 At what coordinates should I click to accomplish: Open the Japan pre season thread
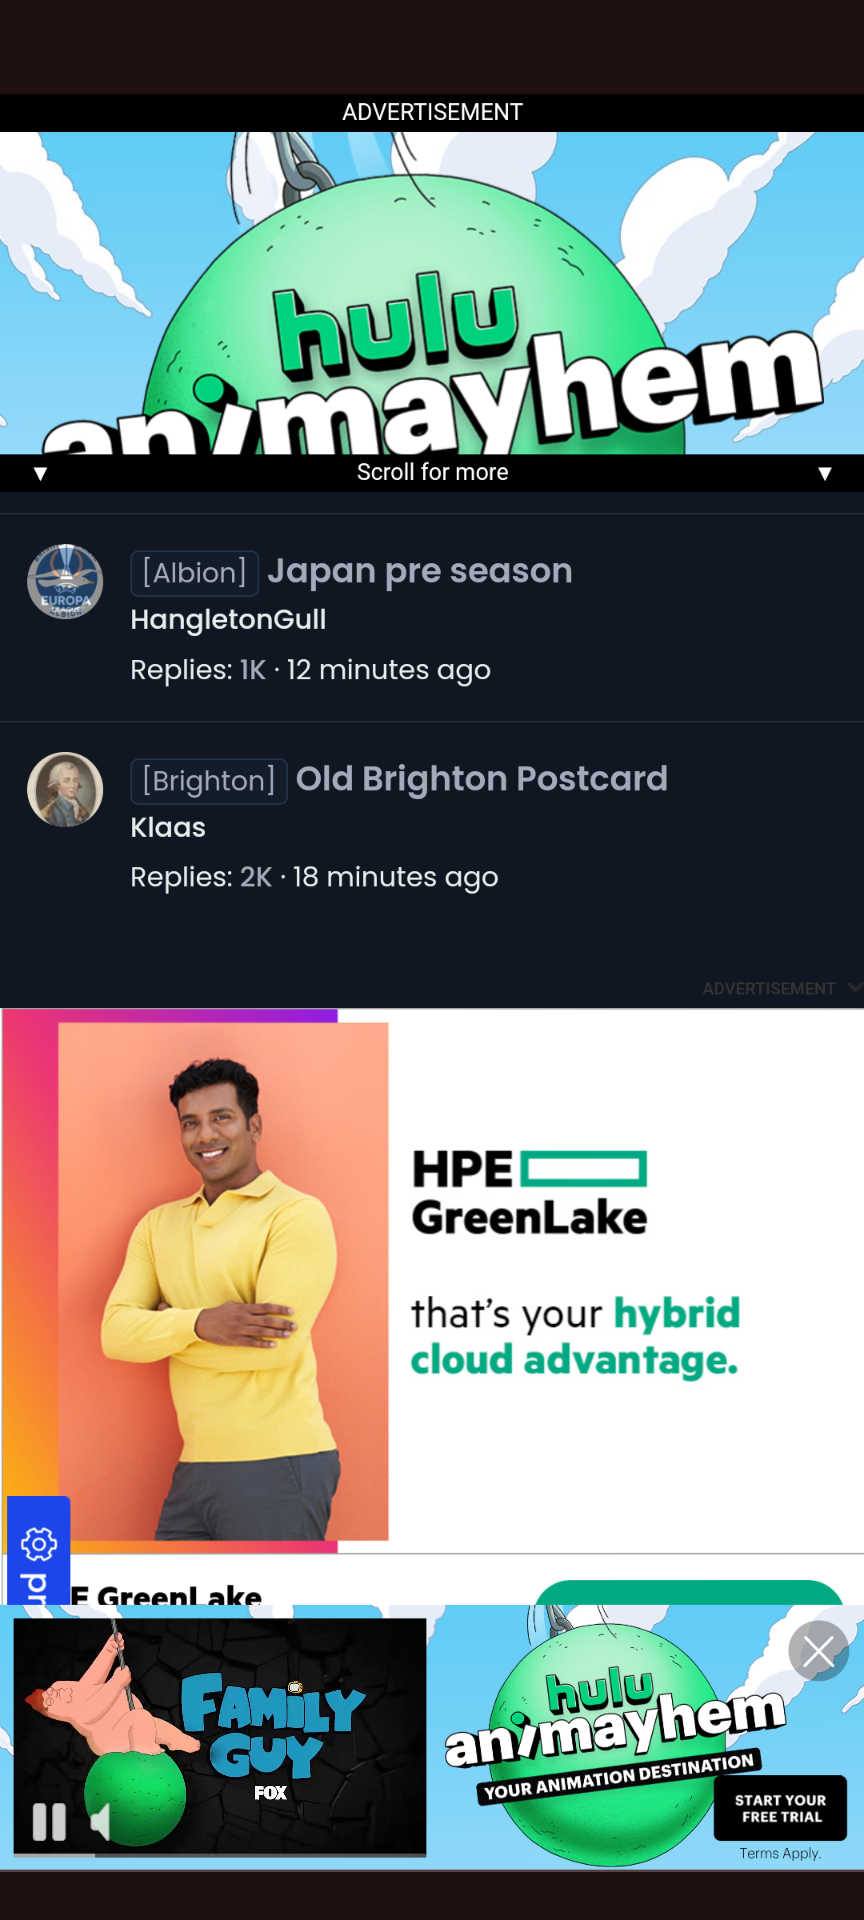click(x=420, y=571)
